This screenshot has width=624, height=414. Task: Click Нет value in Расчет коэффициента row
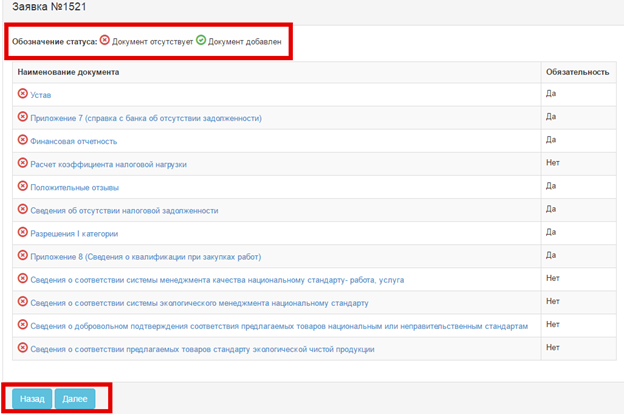(x=553, y=163)
